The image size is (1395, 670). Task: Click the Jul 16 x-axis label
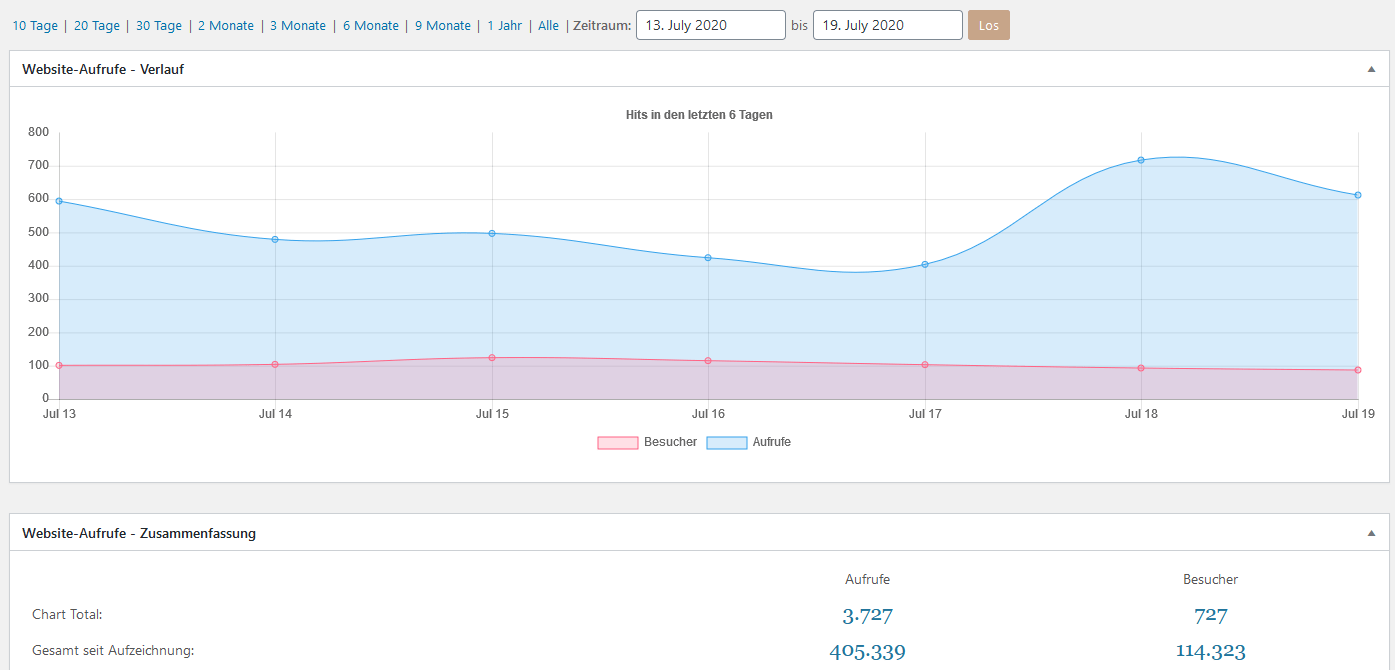tap(708, 414)
